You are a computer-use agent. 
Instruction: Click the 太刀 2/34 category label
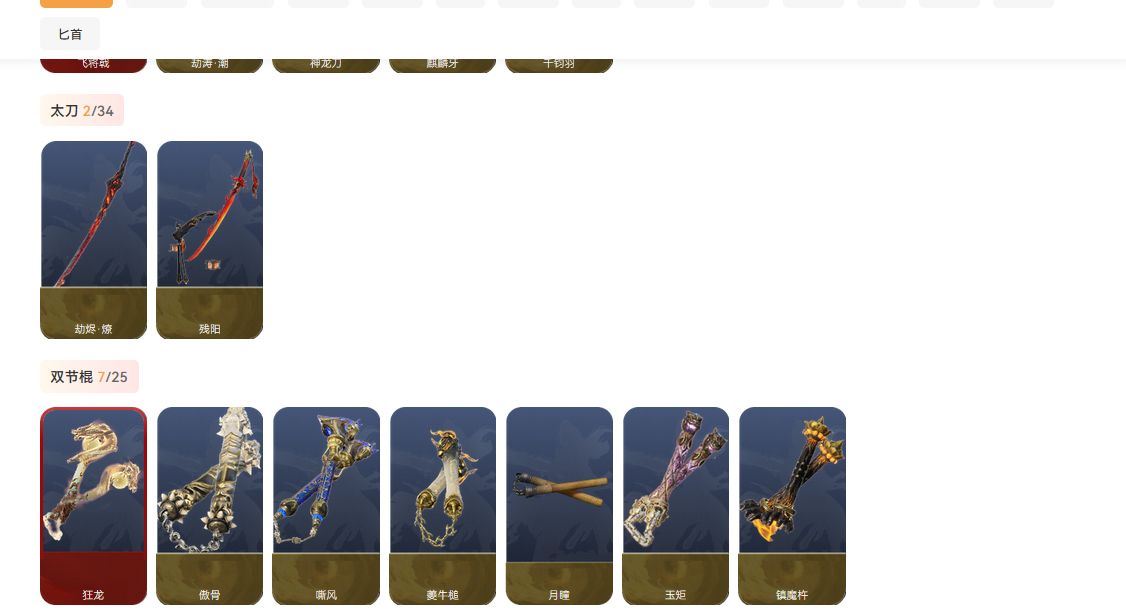[x=82, y=111]
